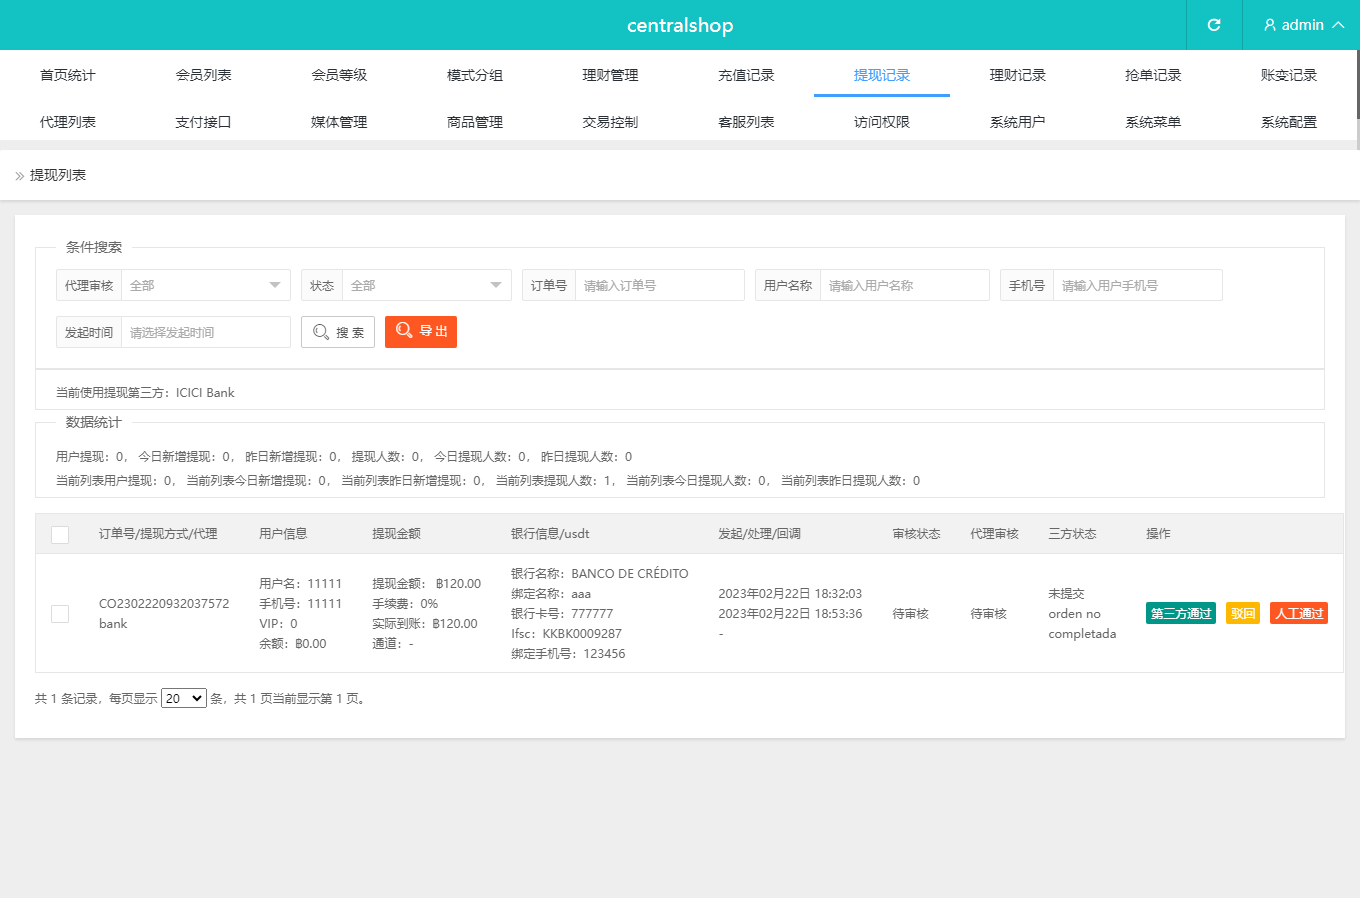Click the 用户名称 input field
1360x898 pixels.
coord(904,285)
